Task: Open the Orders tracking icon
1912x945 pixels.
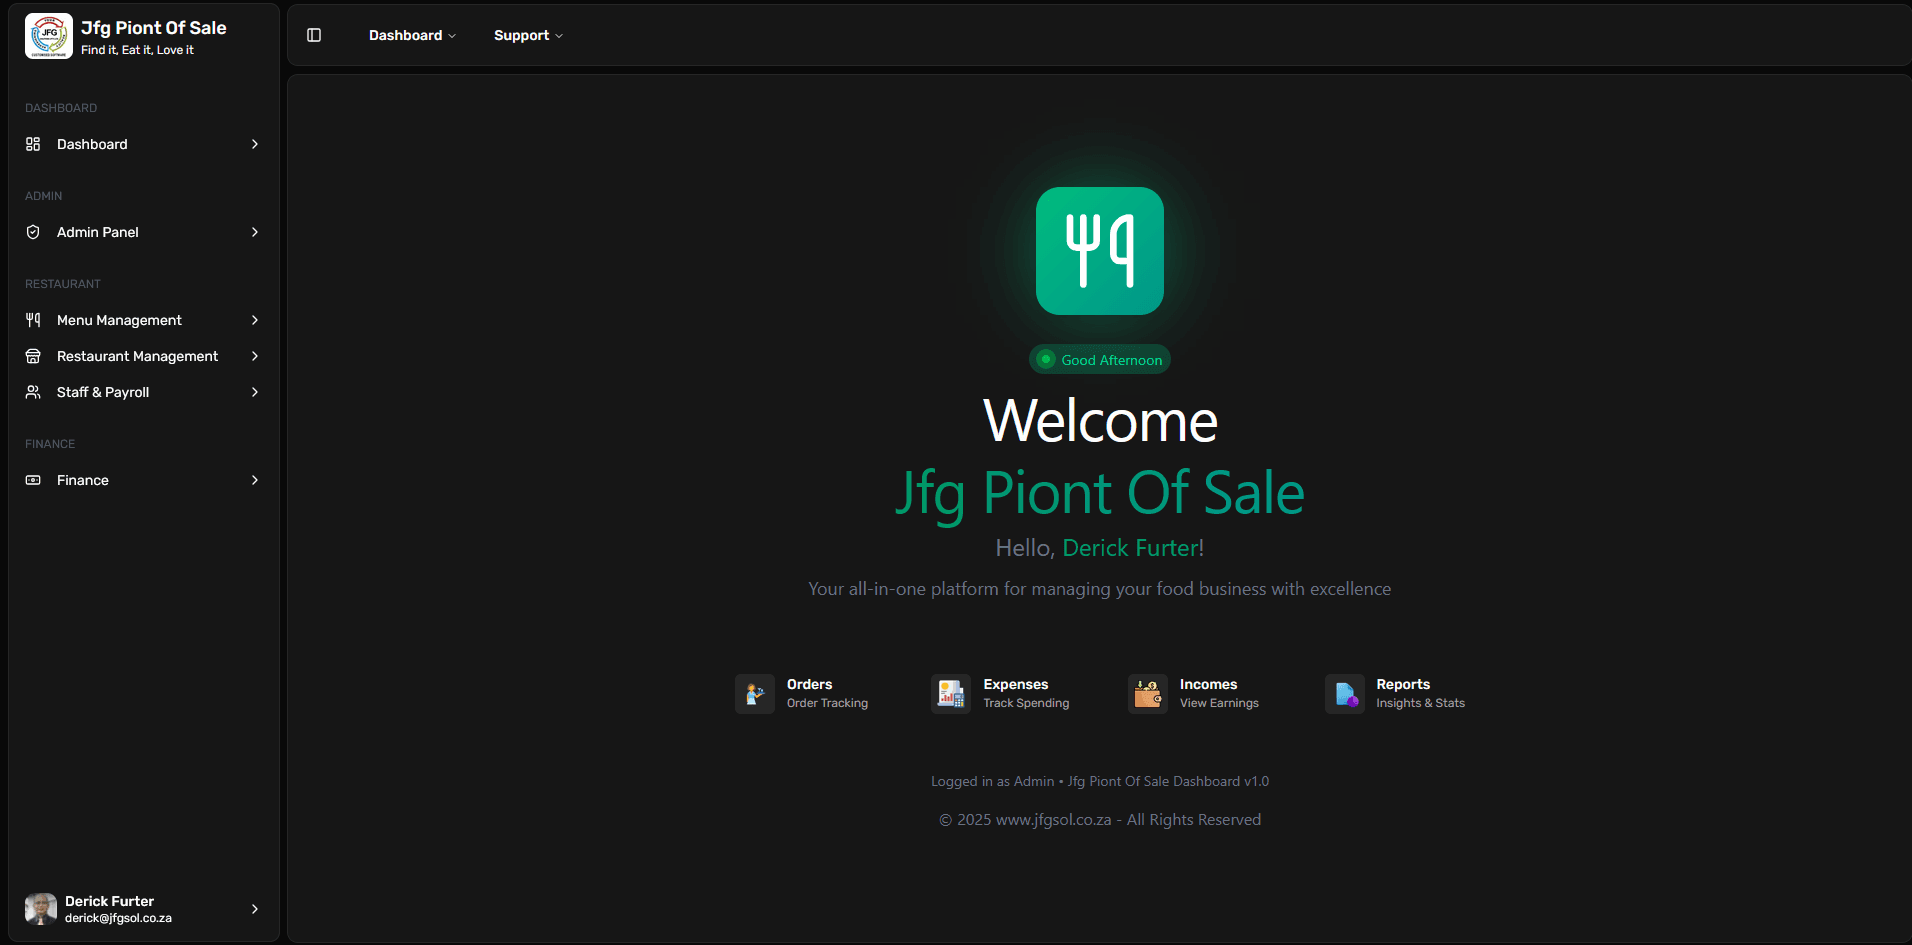Action: coord(755,693)
